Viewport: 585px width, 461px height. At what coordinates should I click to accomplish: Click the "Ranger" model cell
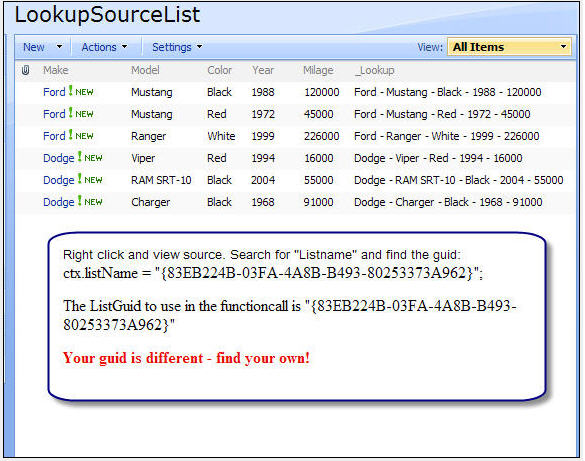(x=148, y=137)
